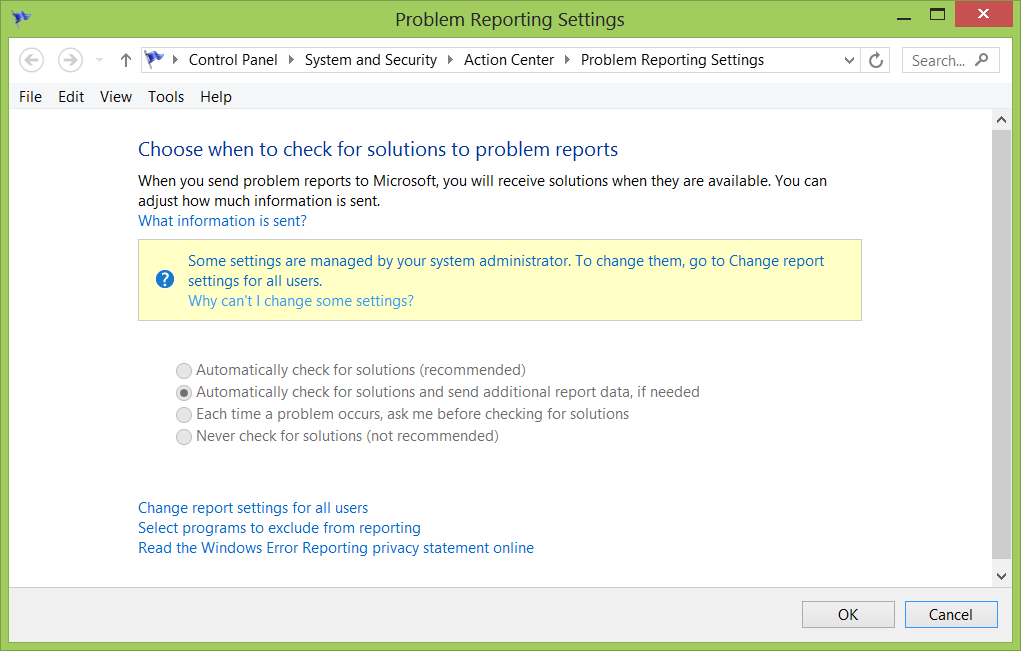Click the Back navigation arrow
Viewport: 1021px width, 651px height.
tap(32, 60)
